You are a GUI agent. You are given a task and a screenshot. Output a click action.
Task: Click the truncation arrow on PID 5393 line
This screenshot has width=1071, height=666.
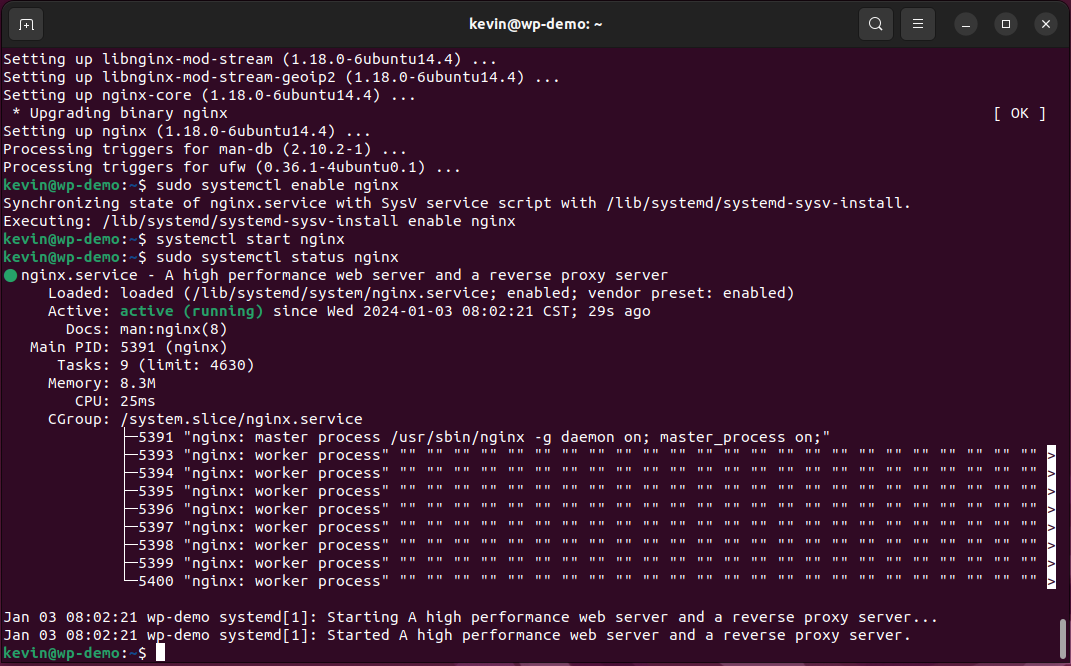click(x=1051, y=455)
